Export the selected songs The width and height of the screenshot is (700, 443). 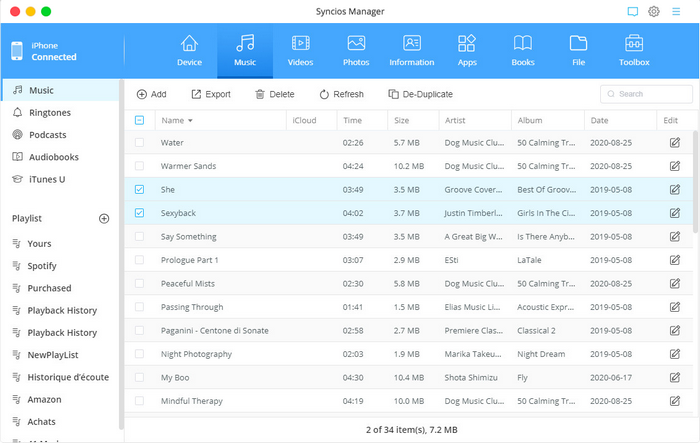(211, 94)
